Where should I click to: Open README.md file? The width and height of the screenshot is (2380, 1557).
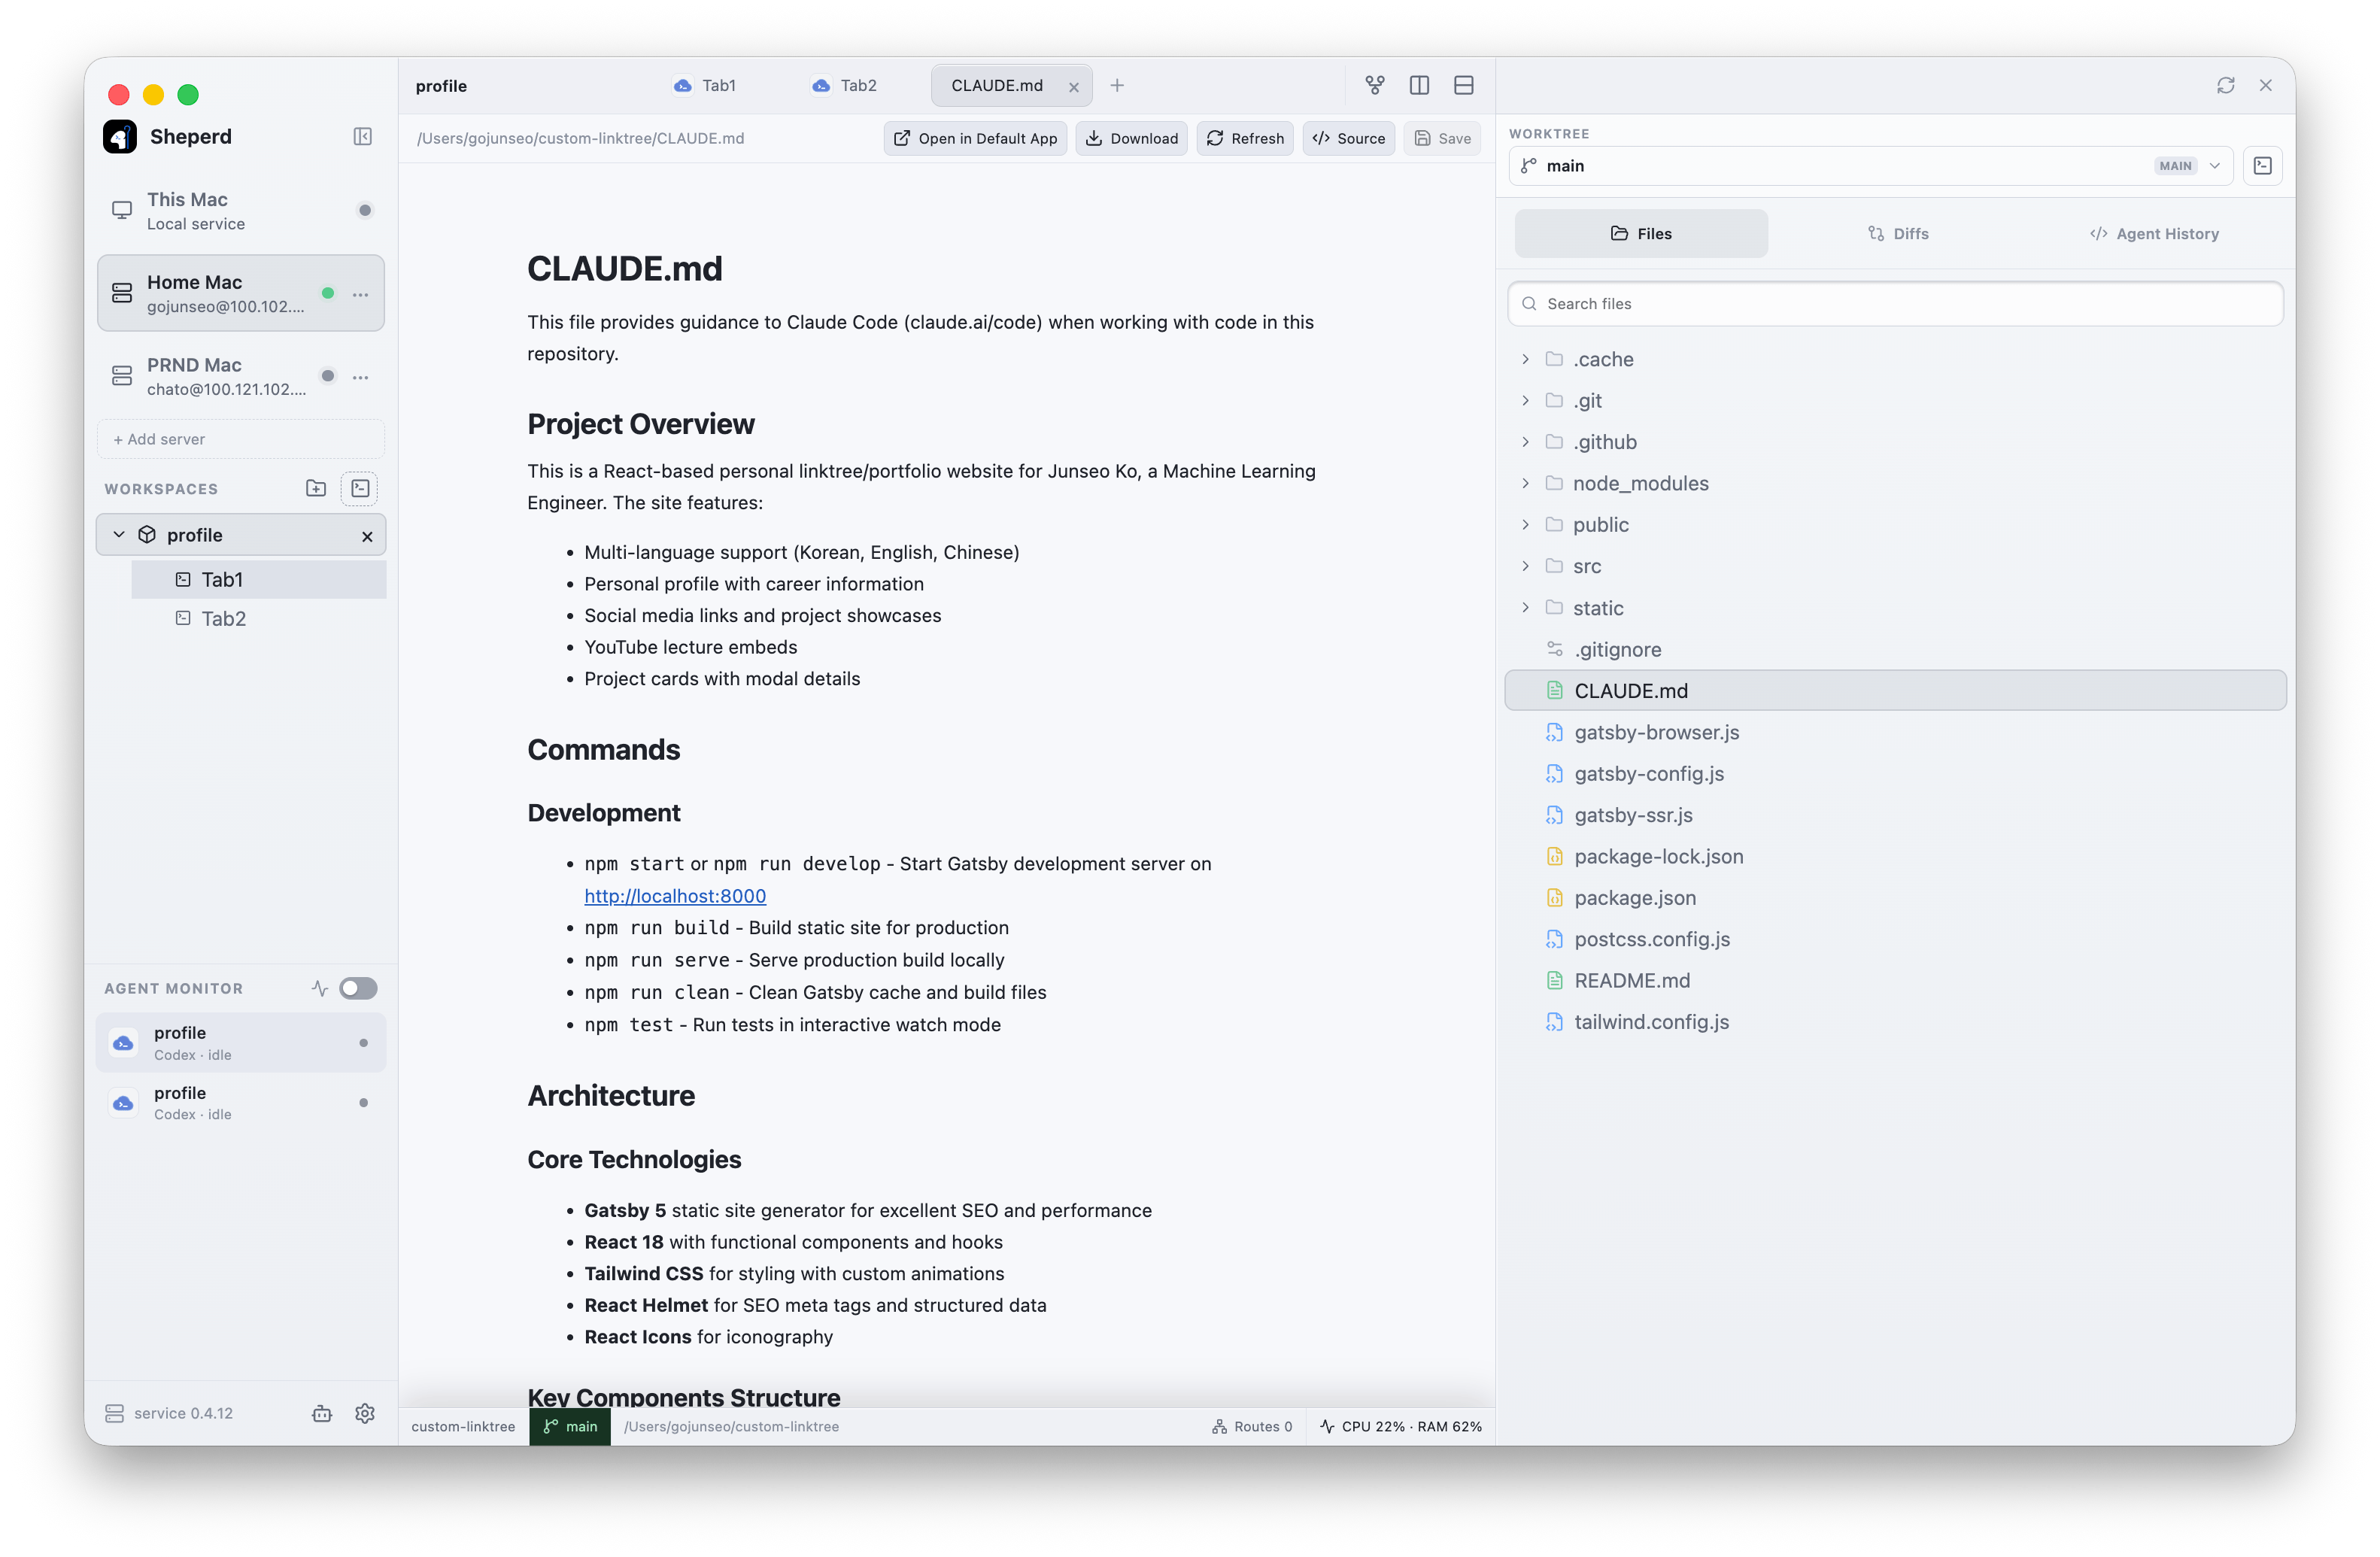(1895, 981)
